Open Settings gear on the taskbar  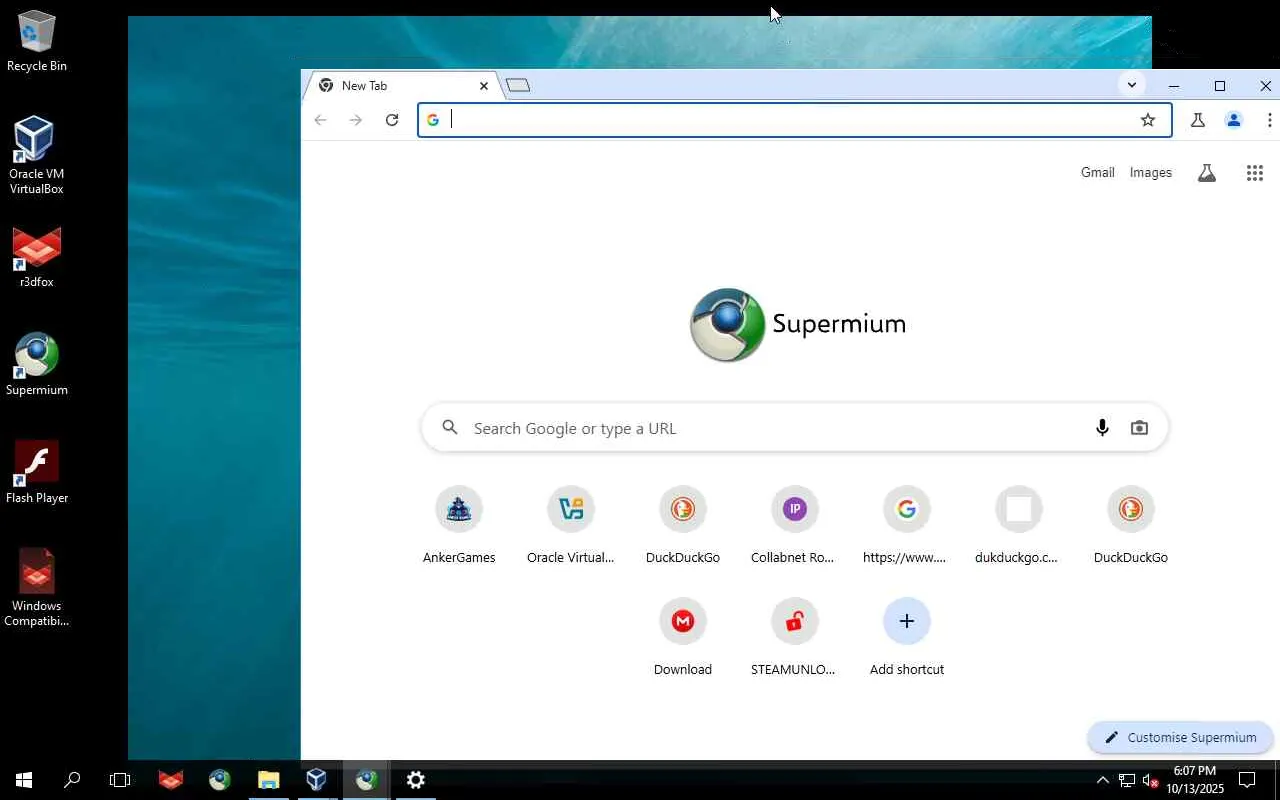[x=416, y=780]
